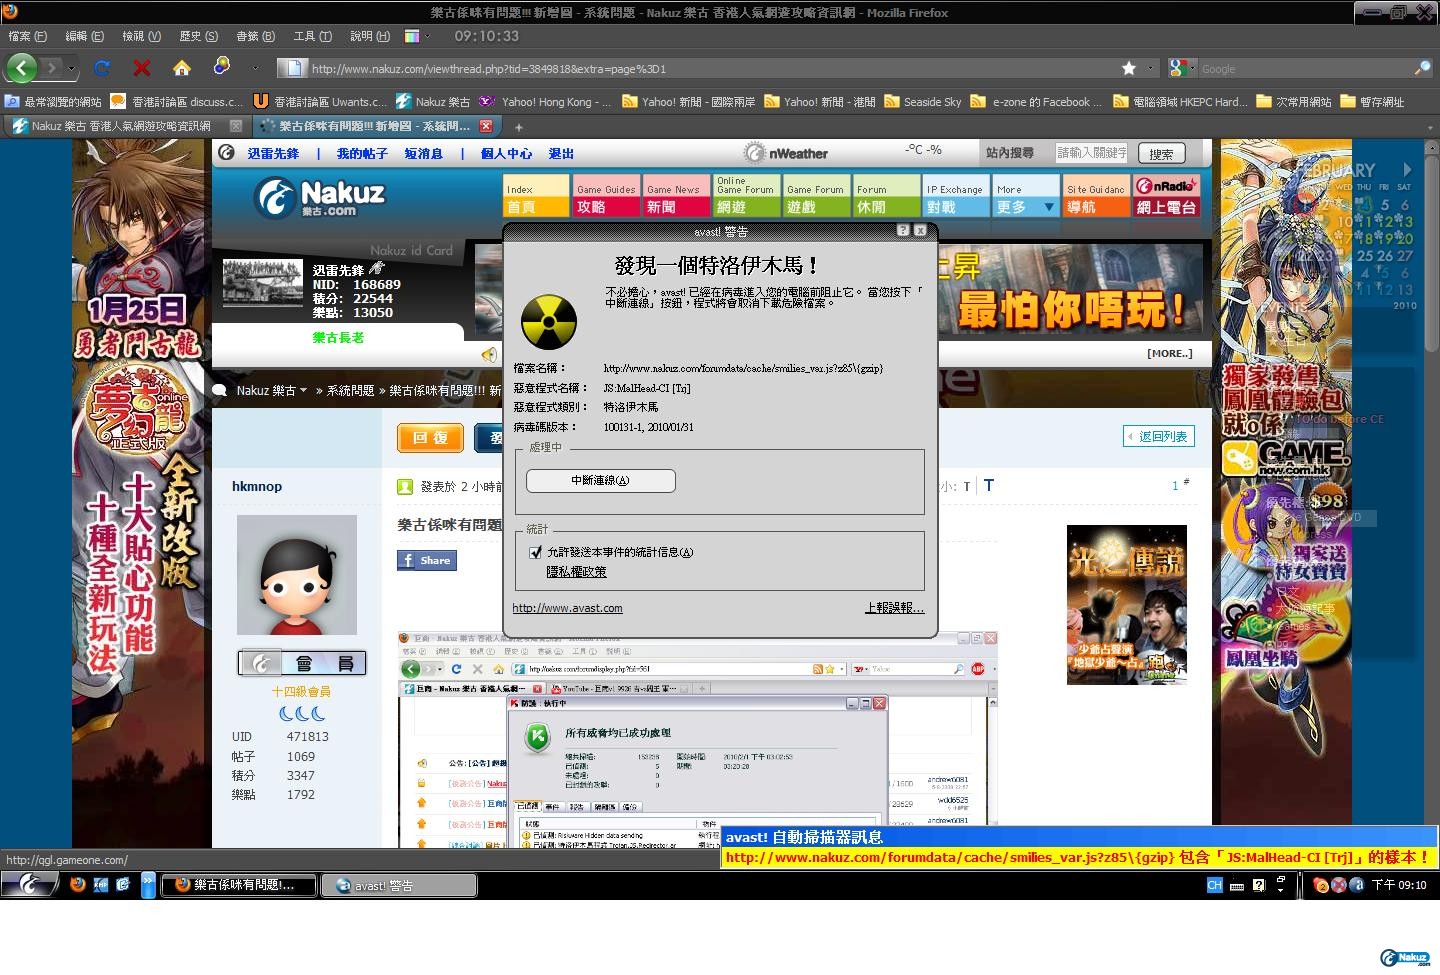Click the 返回列表 return to list link

coord(1159,437)
